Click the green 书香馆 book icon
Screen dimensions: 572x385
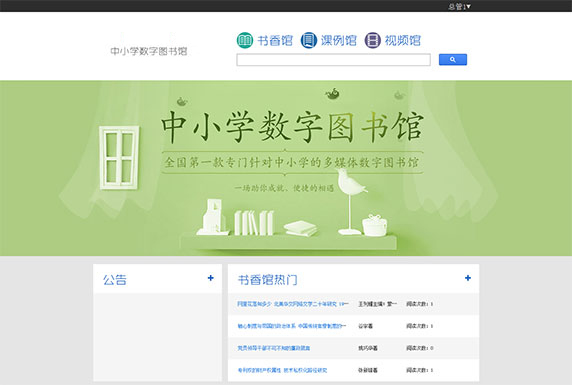(x=245, y=40)
